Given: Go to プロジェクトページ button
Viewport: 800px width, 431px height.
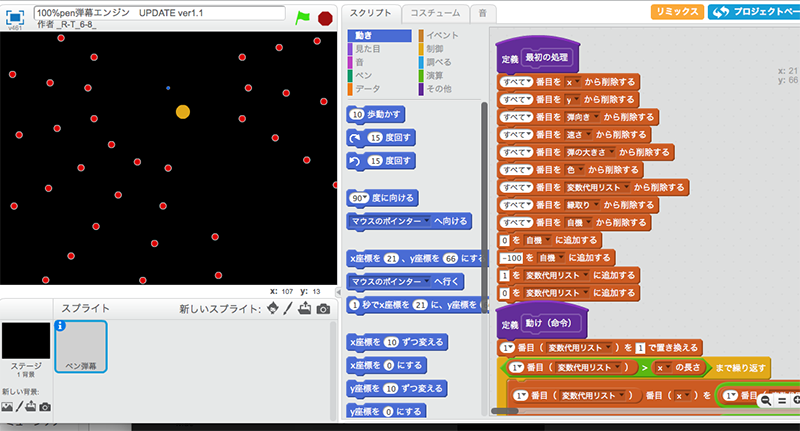Looking at the screenshot, I should 754,12.
